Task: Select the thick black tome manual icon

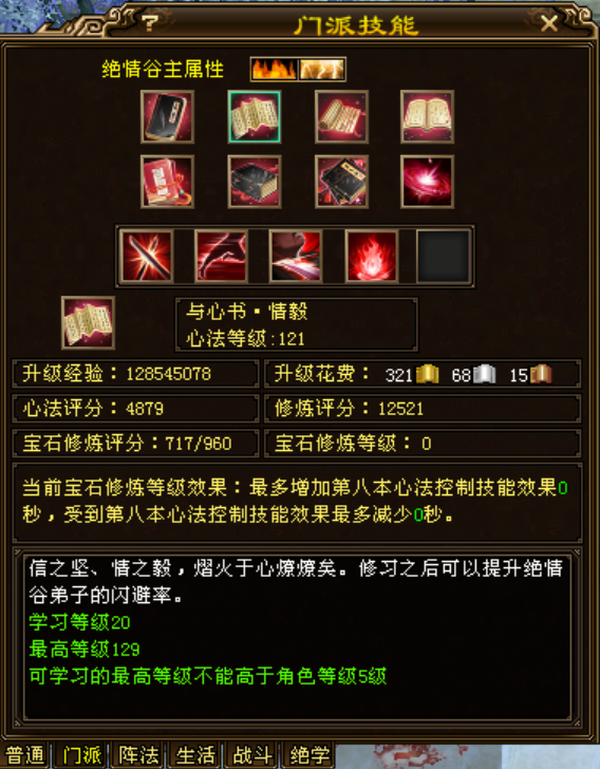Action: [254, 182]
